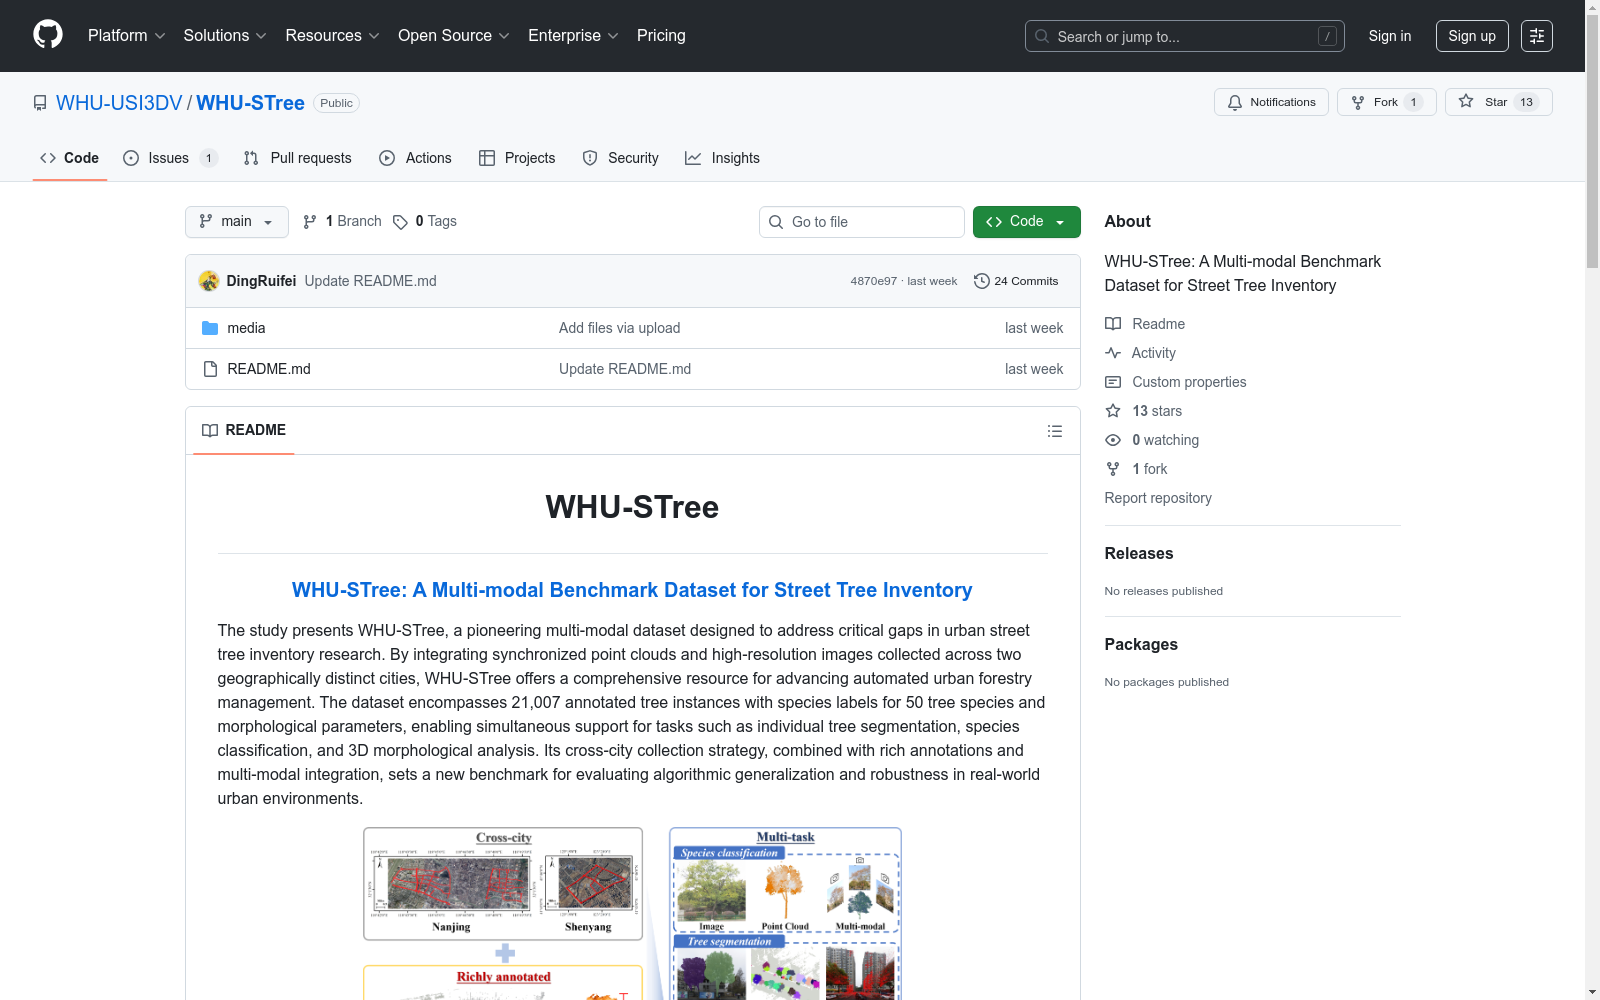Focus the Search or jump to field
This screenshot has height=1000, width=1600.
[x=1185, y=36]
